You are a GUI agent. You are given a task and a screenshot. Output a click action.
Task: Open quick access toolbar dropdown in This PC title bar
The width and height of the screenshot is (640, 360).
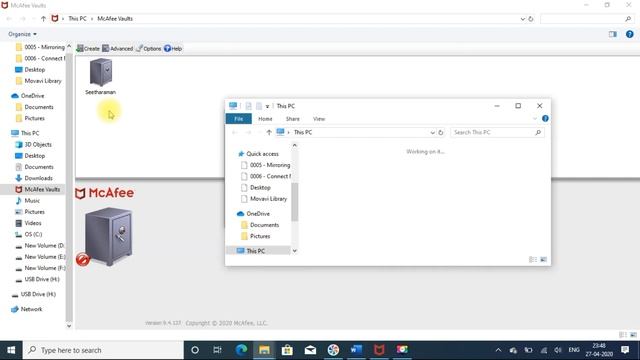pos(267,106)
